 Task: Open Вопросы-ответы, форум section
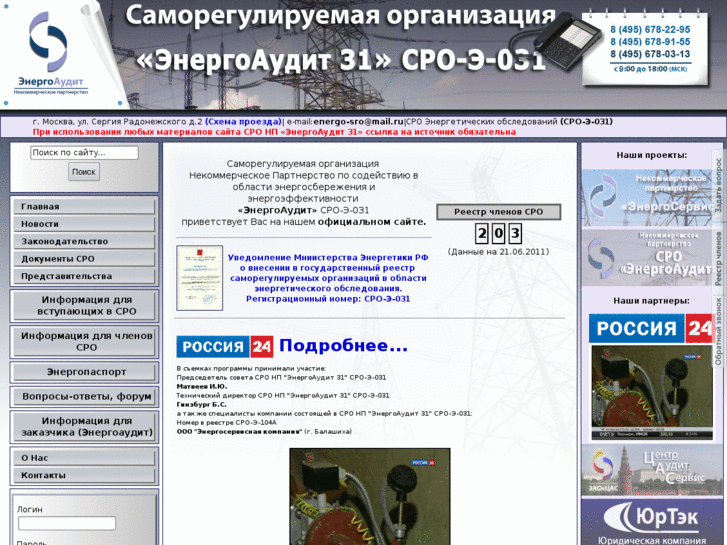click(x=85, y=397)
